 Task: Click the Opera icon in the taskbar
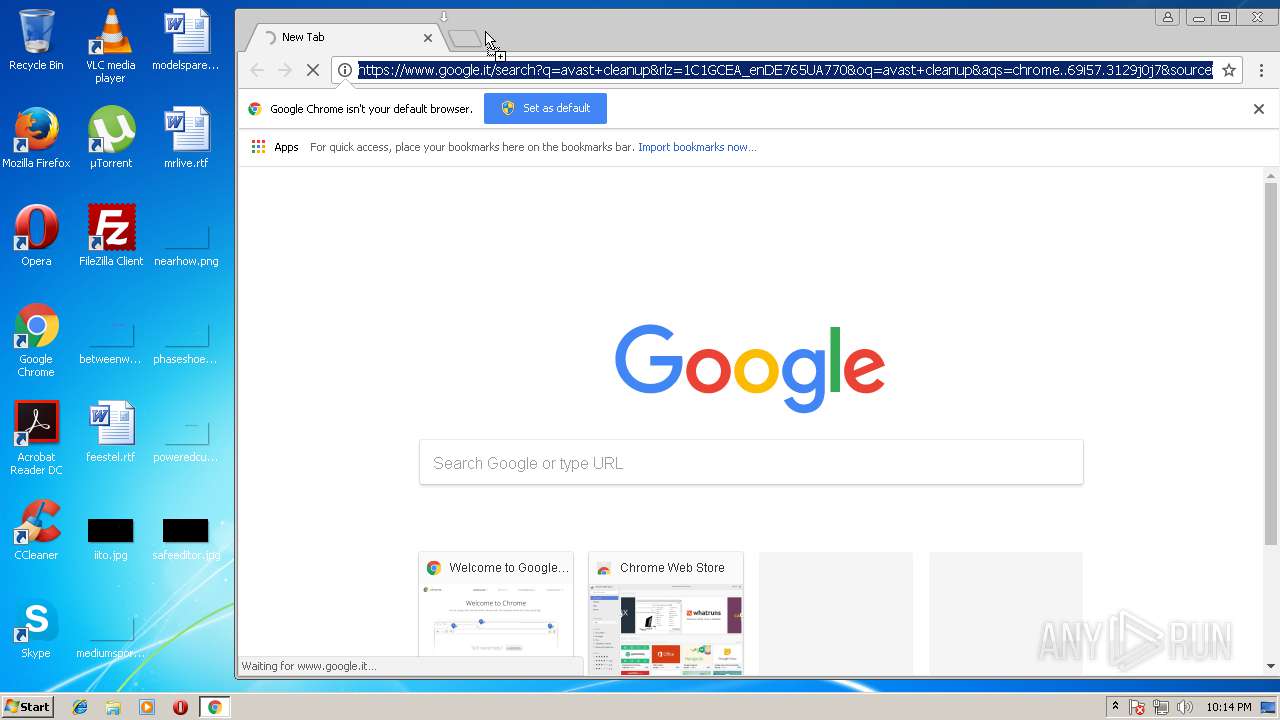[x=180, y=707]
